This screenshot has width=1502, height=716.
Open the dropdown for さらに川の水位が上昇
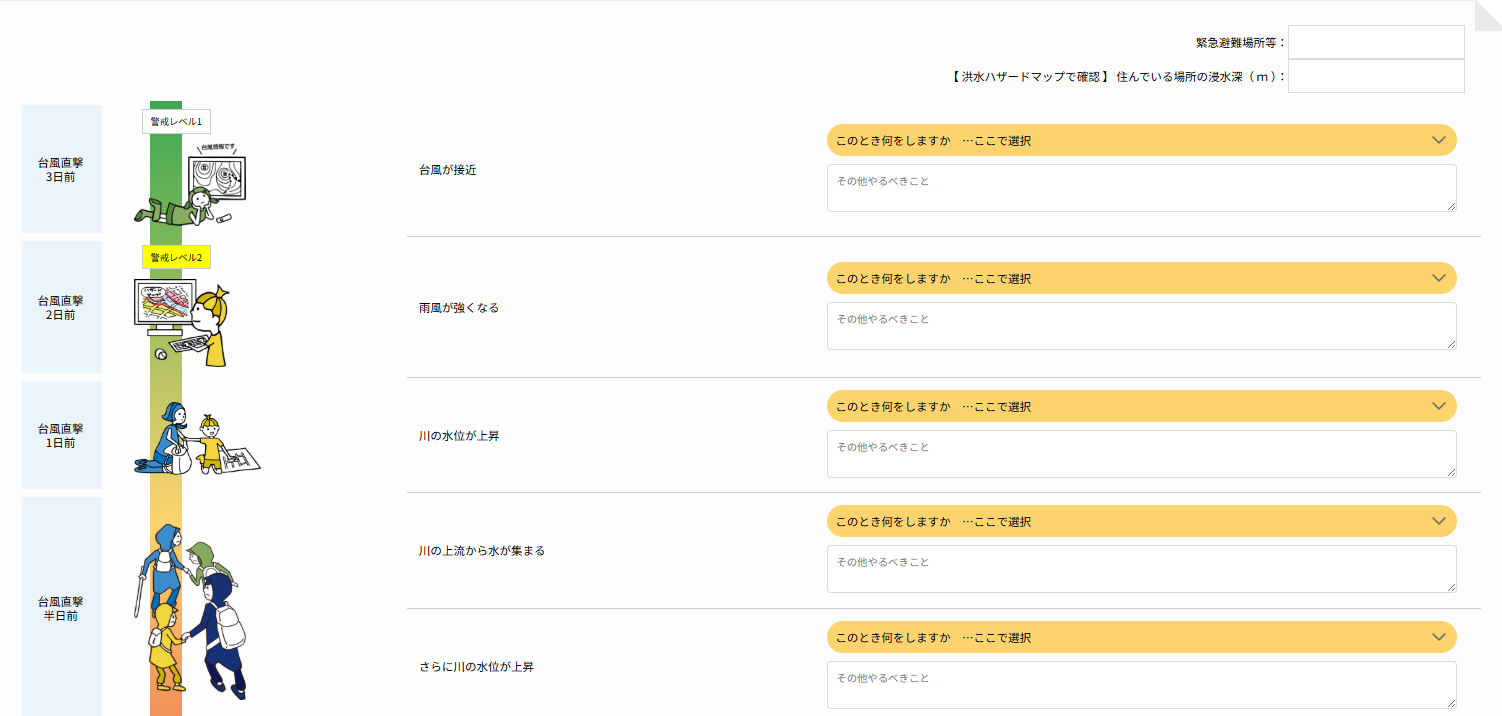pyautogui.click(x=1141, y=637)
